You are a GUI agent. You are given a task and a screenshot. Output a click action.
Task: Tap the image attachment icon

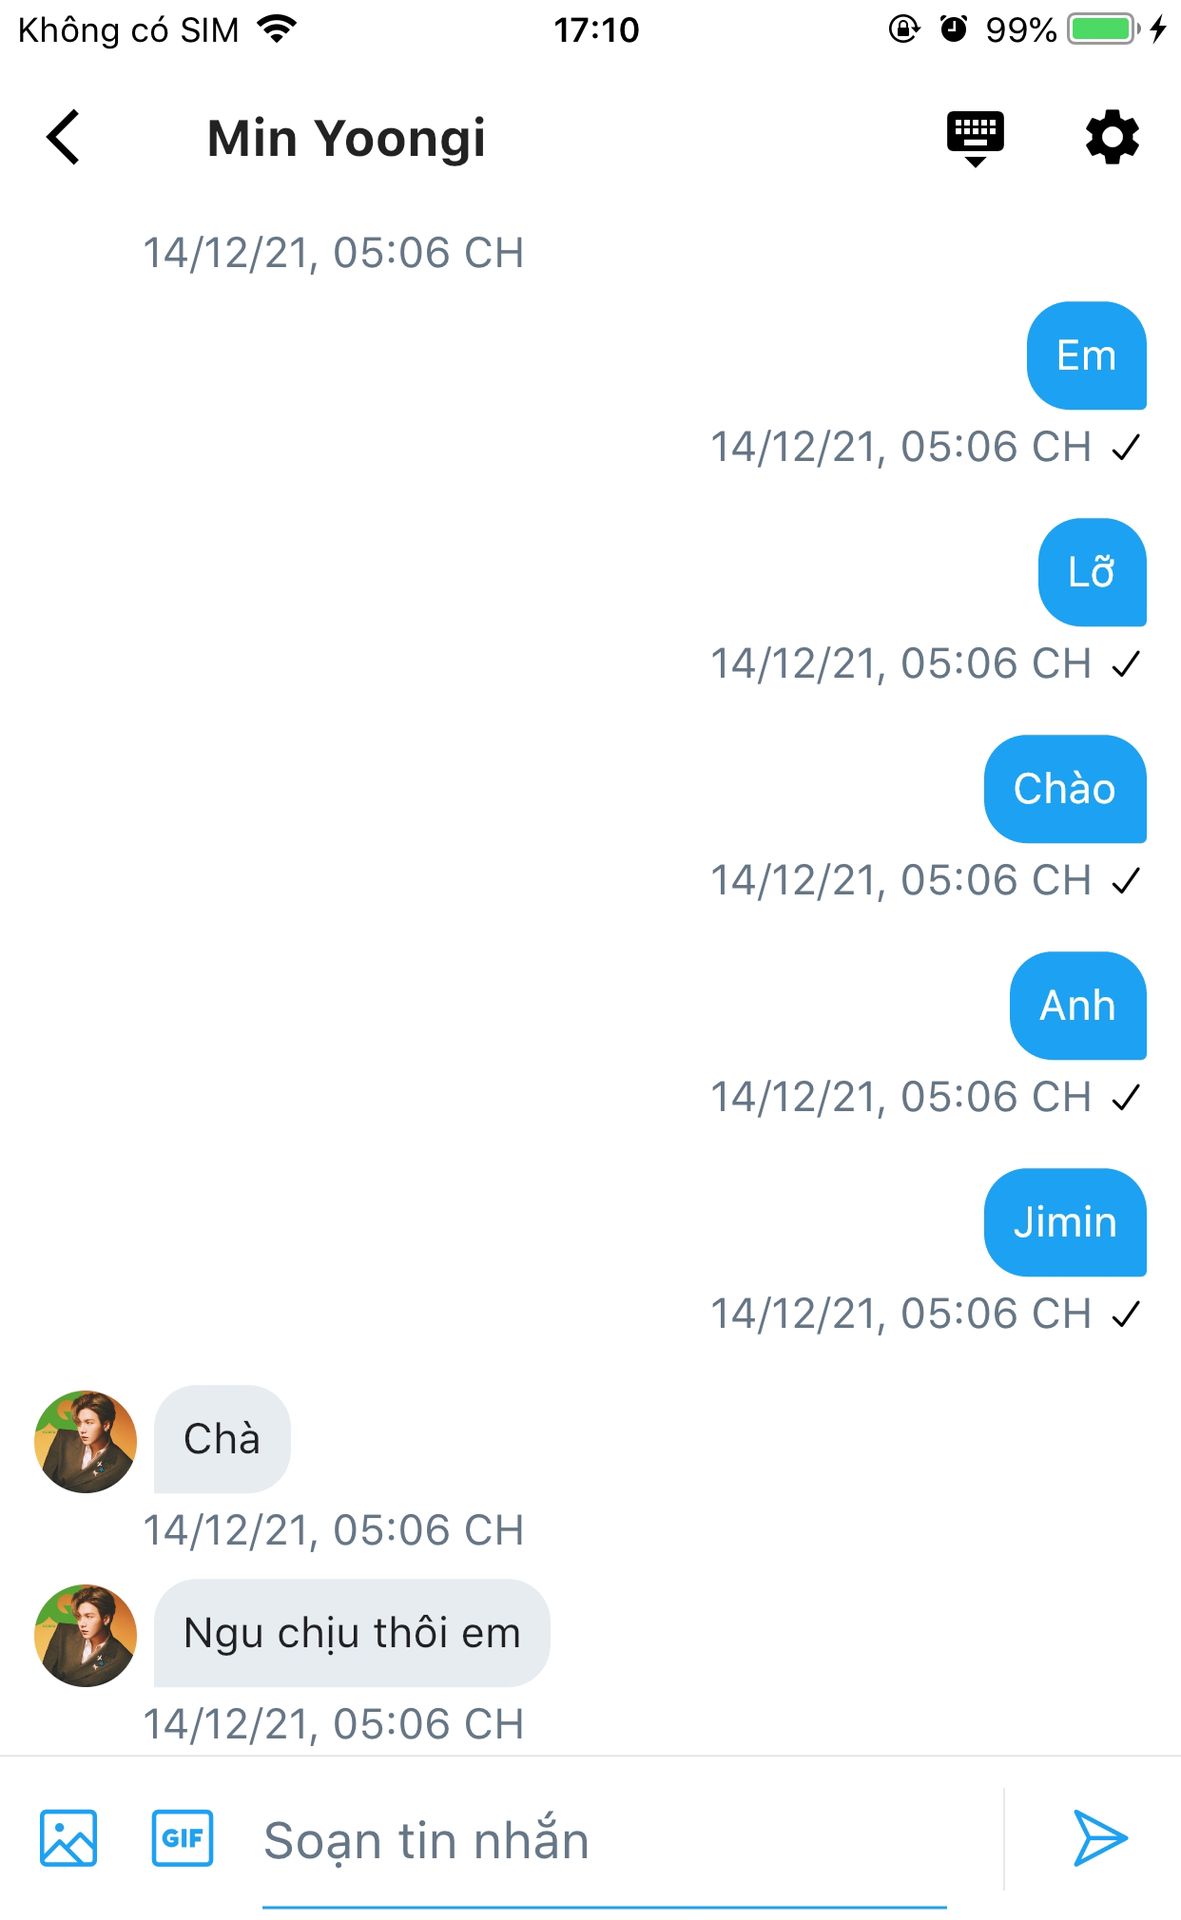(68, 1838)
